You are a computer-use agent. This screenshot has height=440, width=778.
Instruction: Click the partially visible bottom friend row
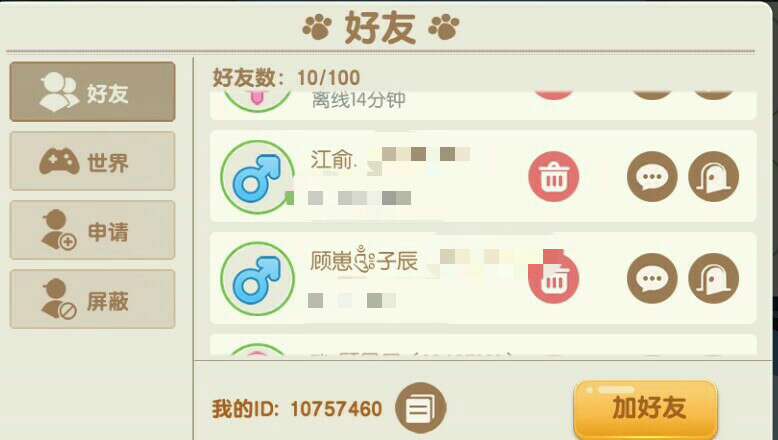[483, 345]
